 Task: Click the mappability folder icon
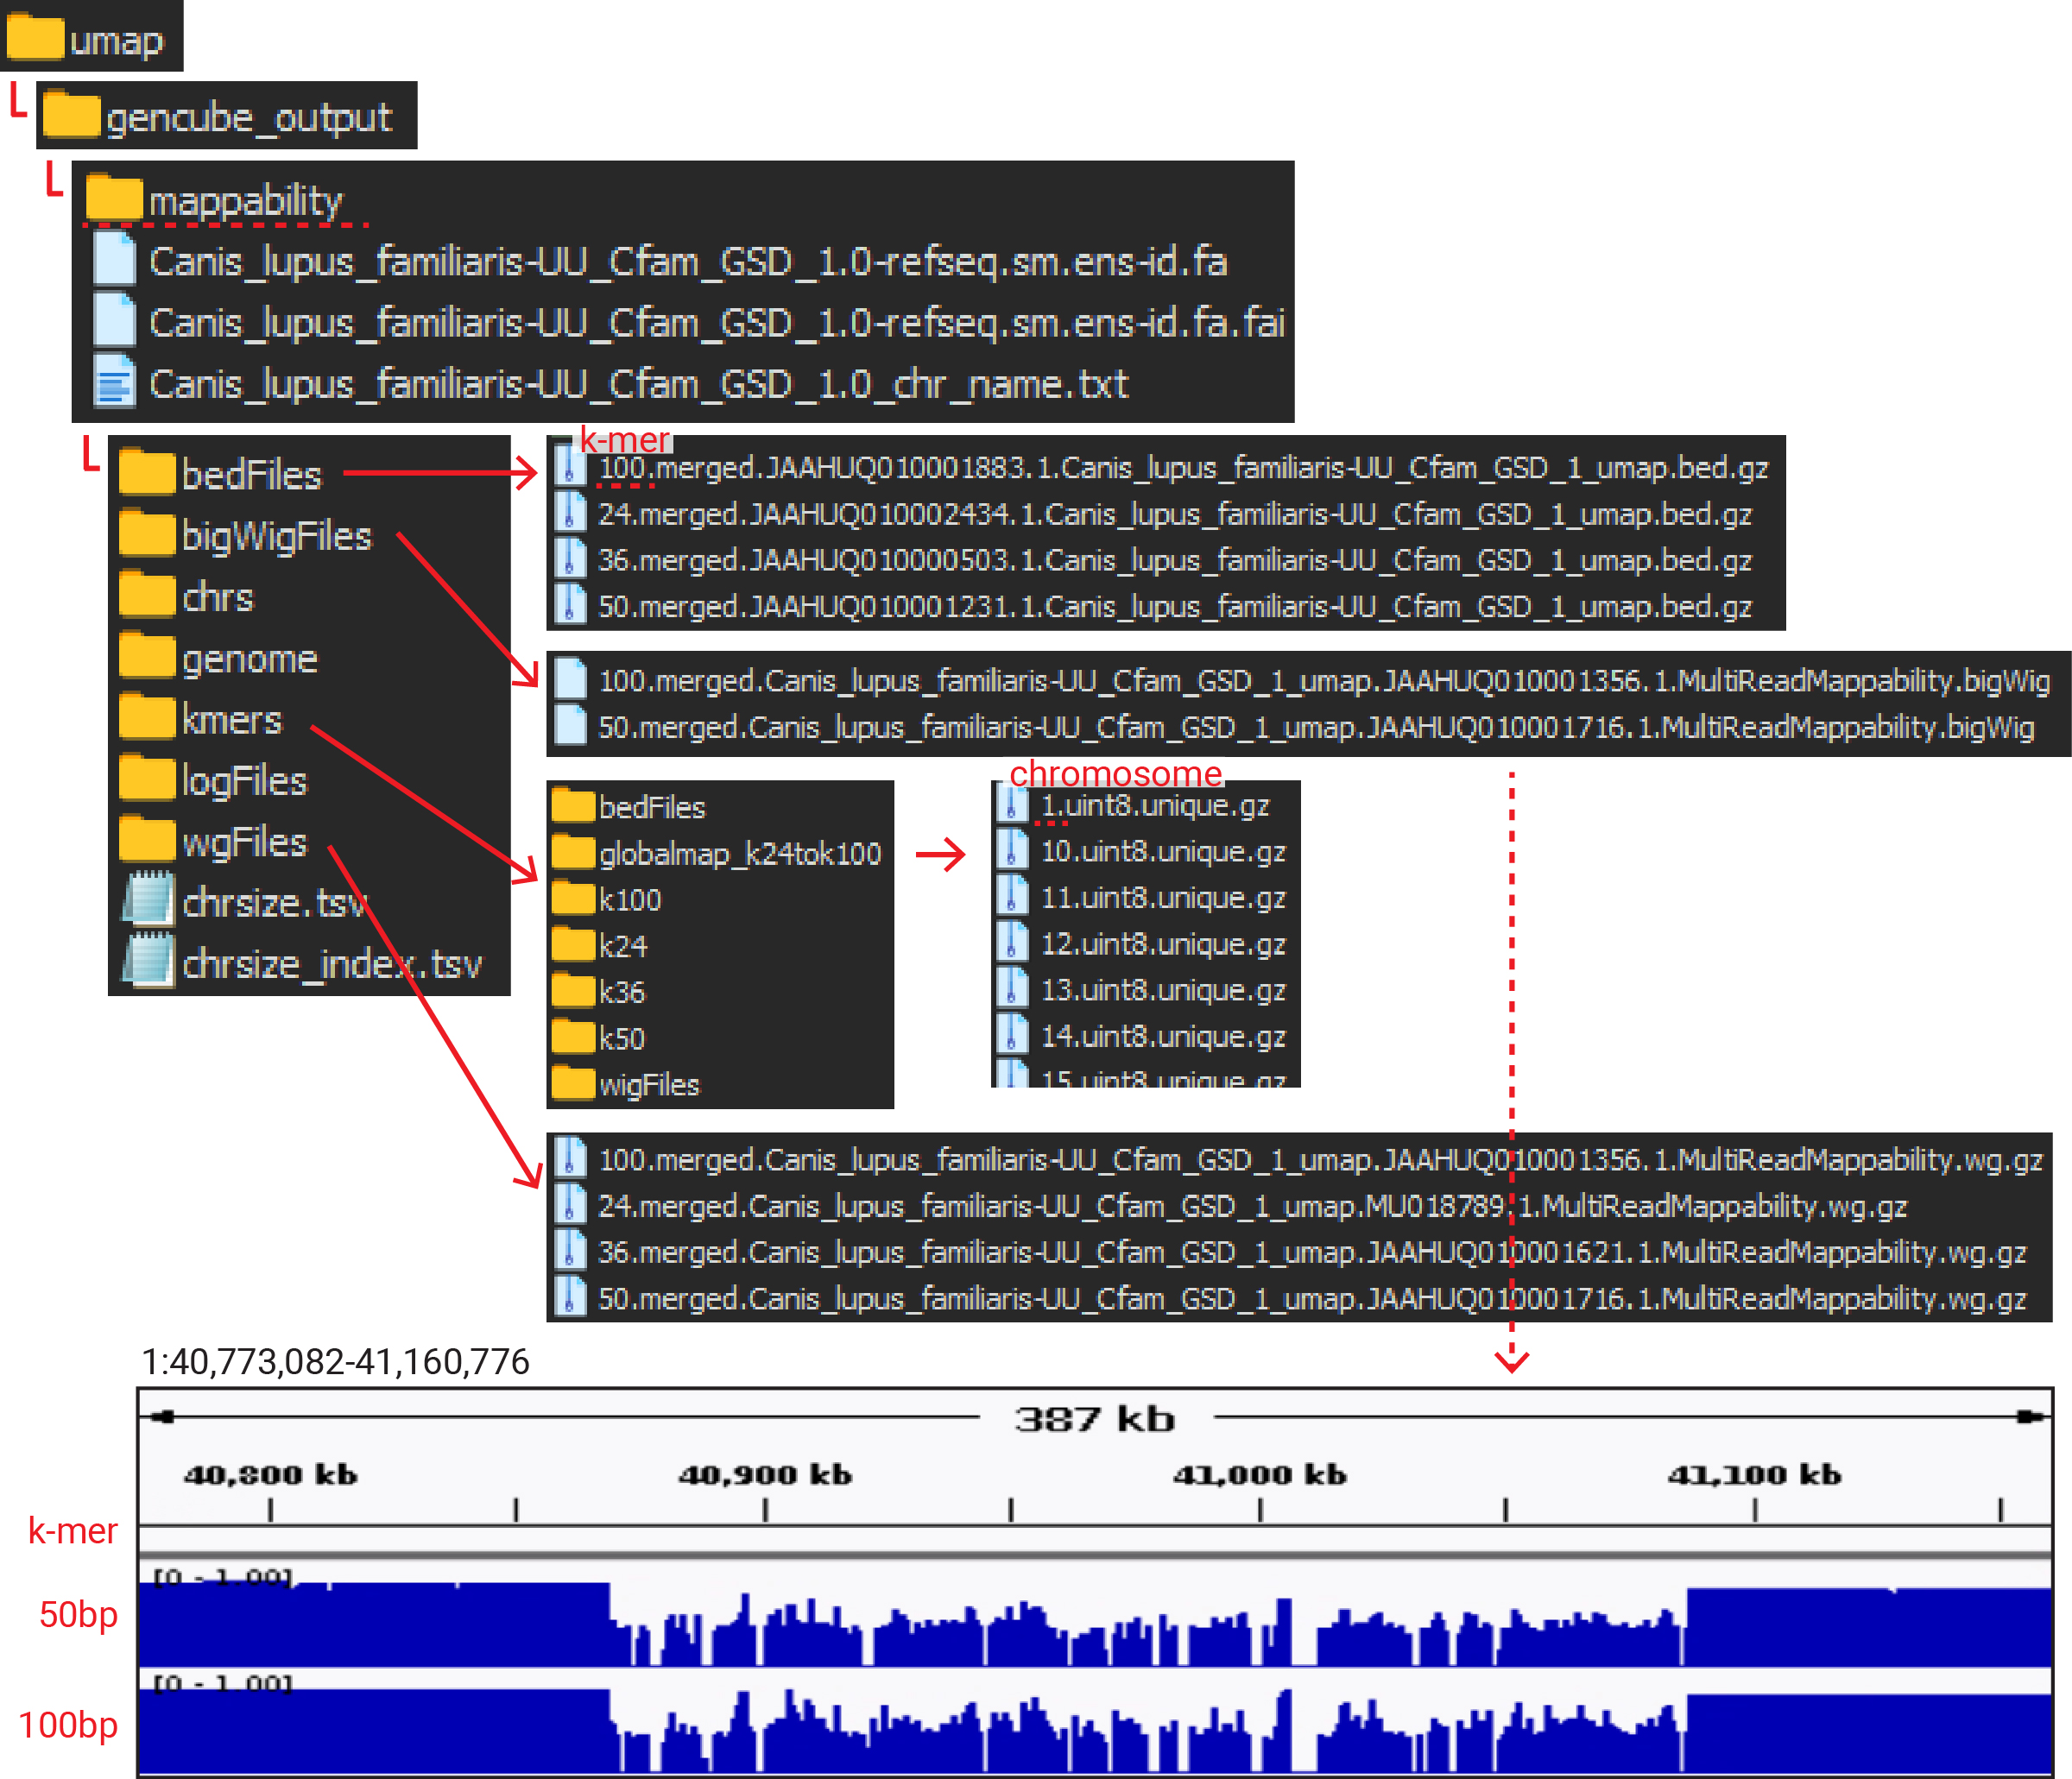(114, 196)
